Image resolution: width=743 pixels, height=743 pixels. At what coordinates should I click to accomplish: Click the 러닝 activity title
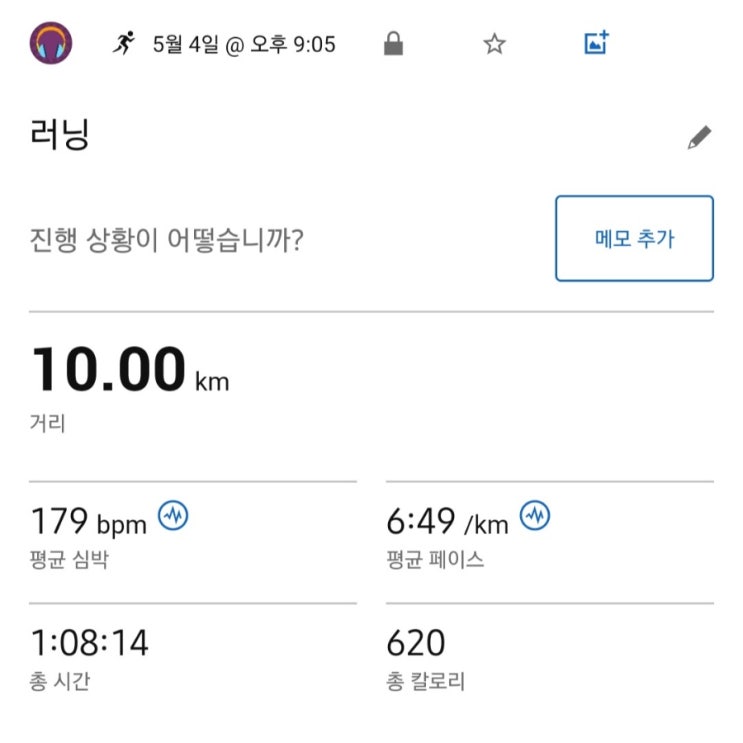60,135
